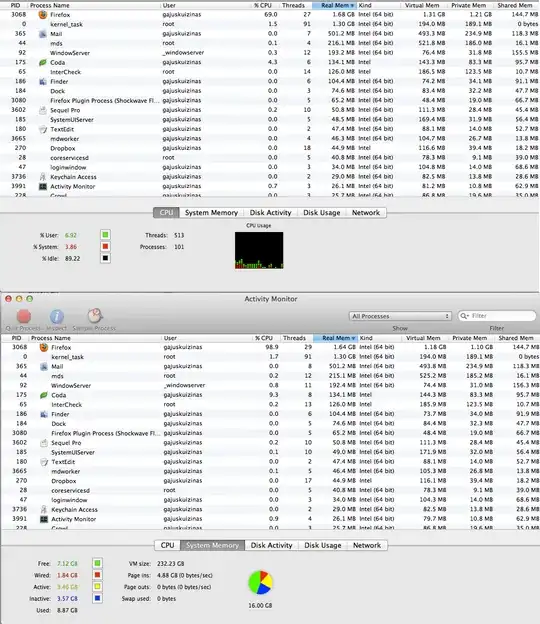Click the 16.00 GB memory pie chart

[x=260, y=583]
